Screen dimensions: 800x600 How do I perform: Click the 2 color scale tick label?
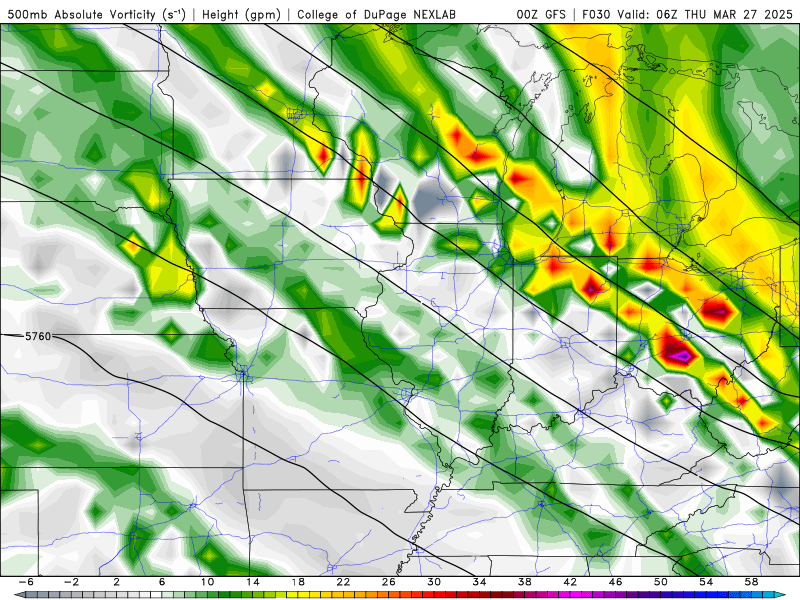pos(117,582)
